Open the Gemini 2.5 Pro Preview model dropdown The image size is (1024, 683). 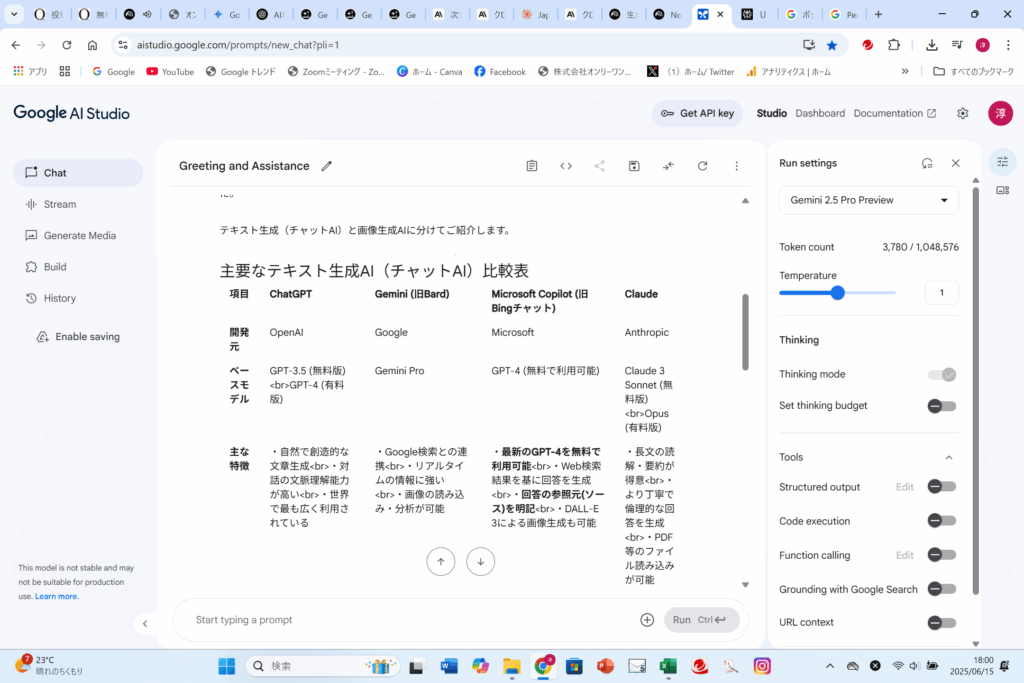(869, 200)
